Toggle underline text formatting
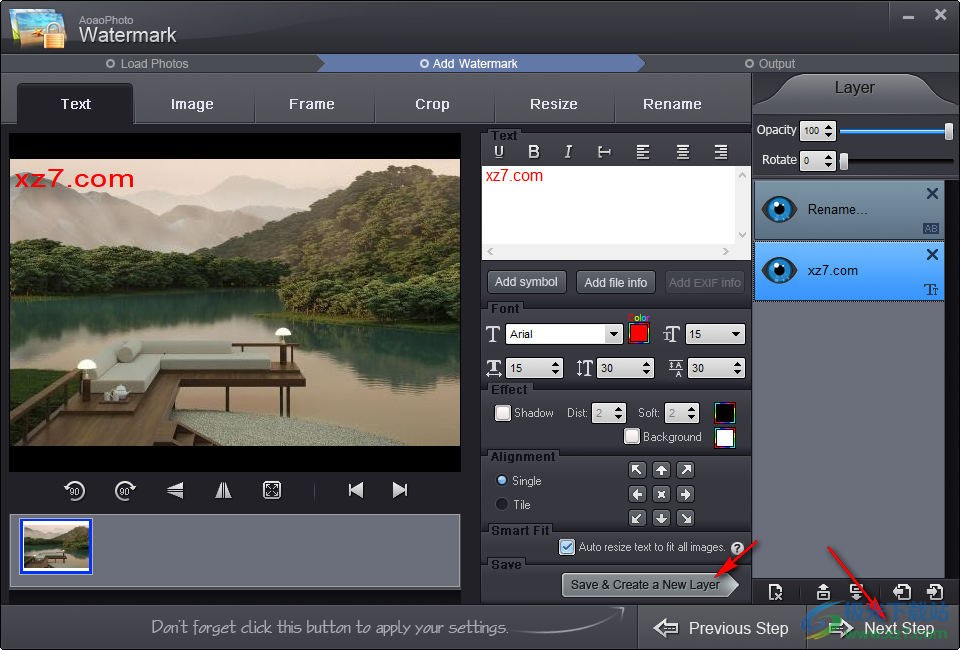The width and height of the screenshot is (960, 650). (x=499, y=152)
